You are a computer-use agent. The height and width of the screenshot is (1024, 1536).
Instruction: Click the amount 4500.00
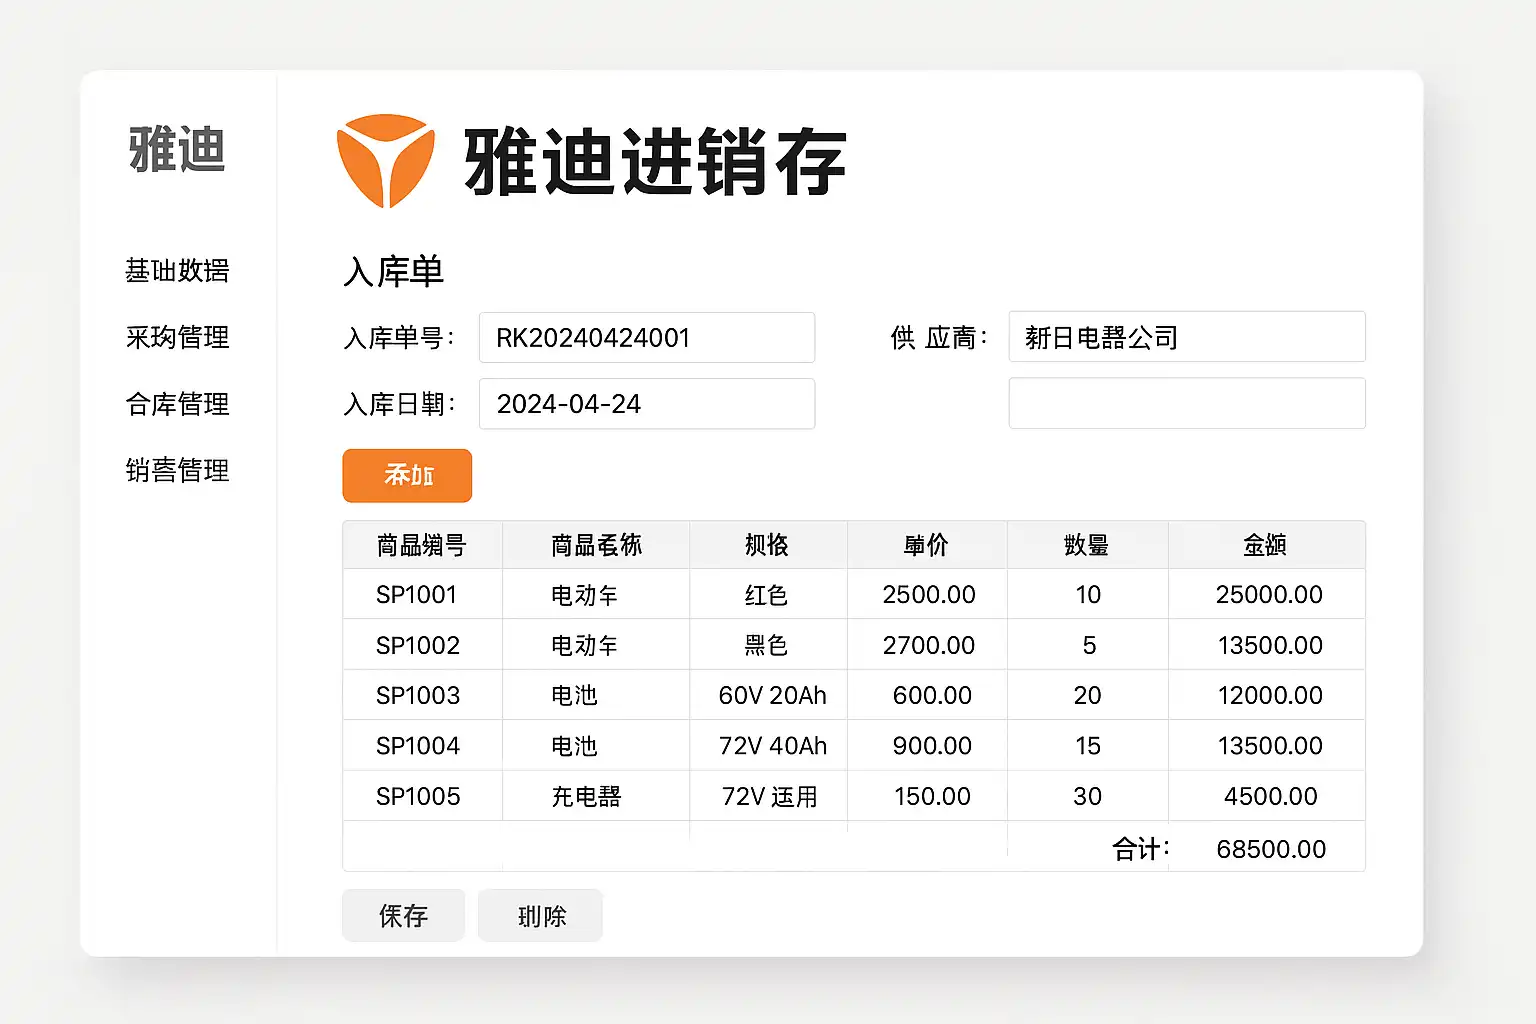coord(1271,796)
